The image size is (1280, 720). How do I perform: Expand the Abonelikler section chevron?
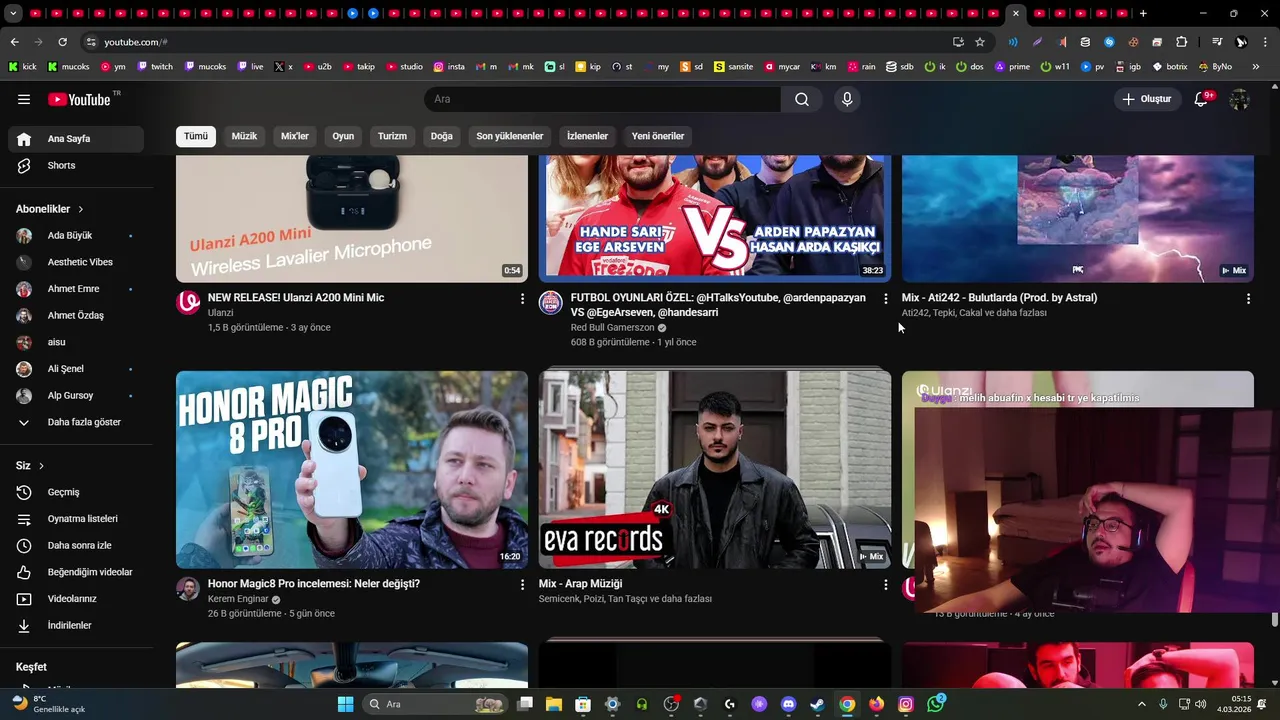point(80,209)
